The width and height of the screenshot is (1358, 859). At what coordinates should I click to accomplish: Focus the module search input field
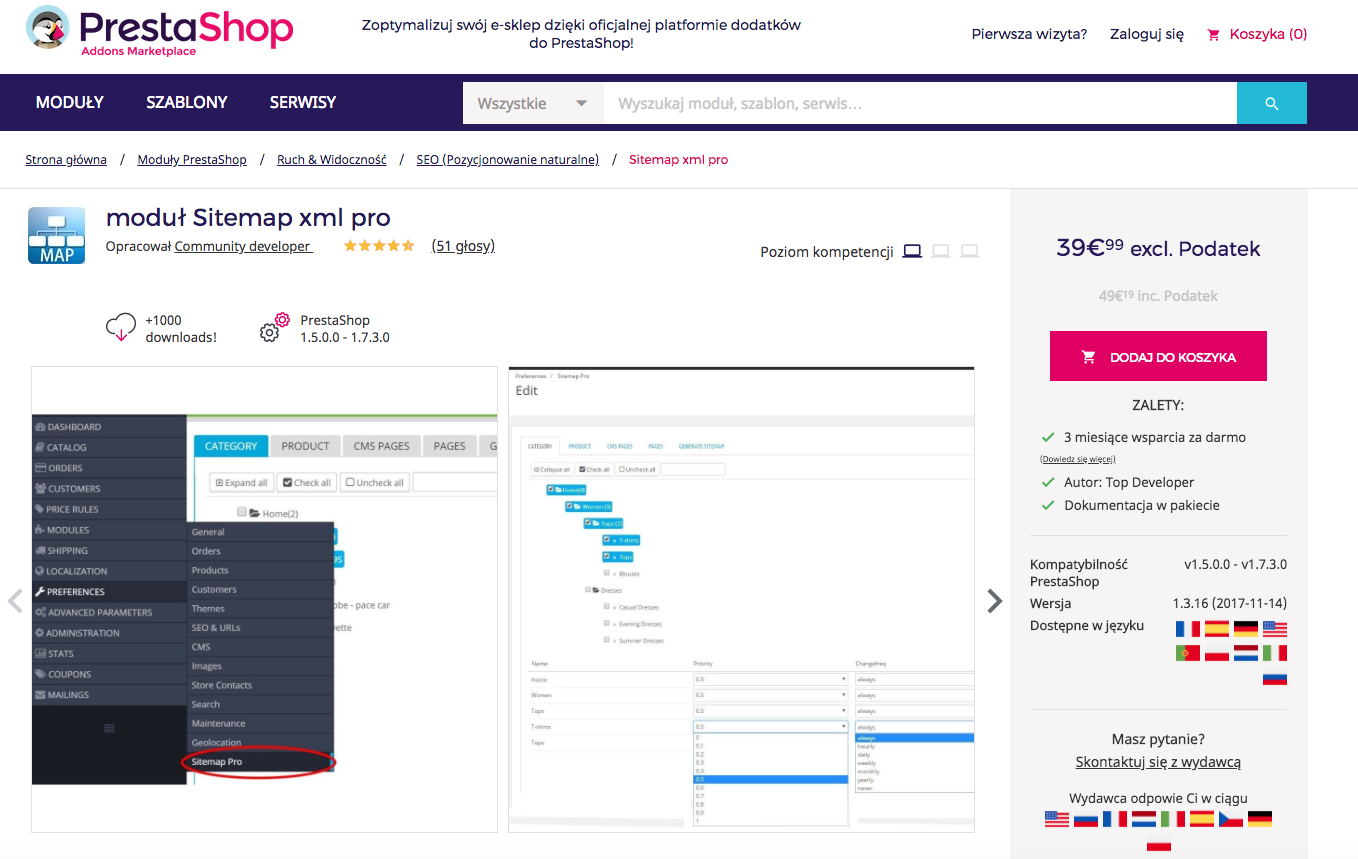click(920, 103)
